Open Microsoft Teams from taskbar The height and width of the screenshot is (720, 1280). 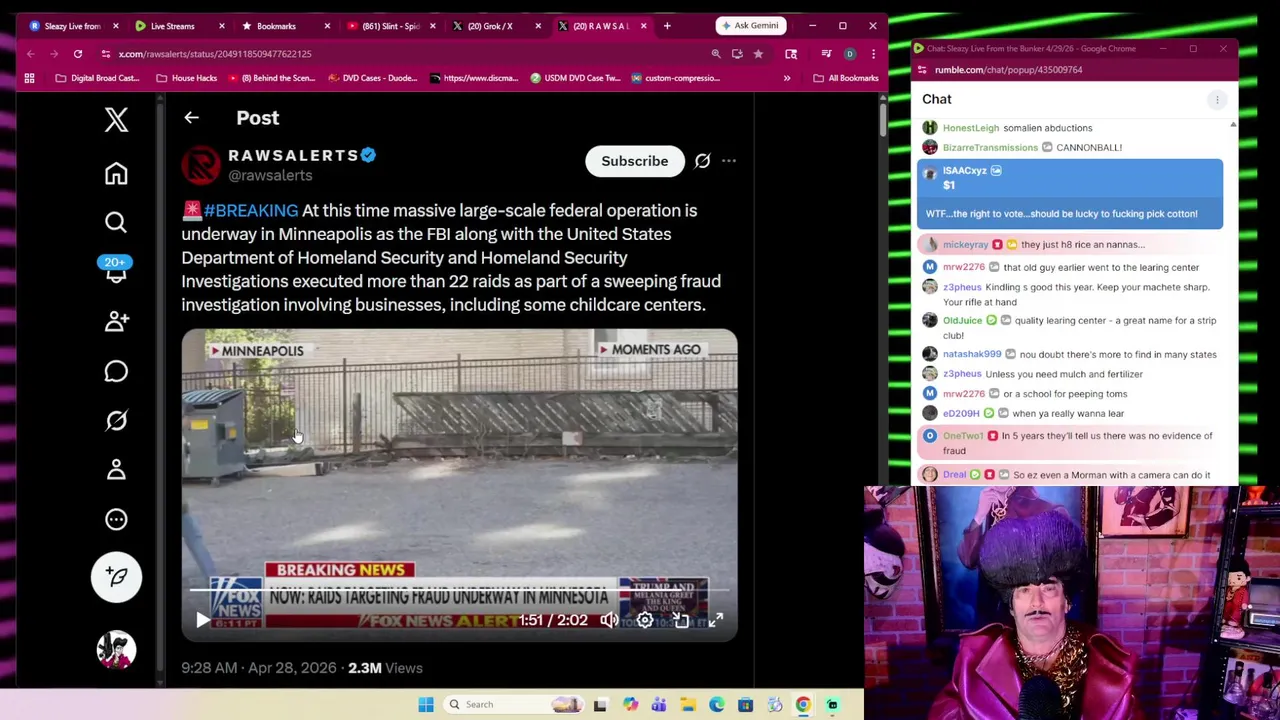pyautogui.click(x=659, y=705)
